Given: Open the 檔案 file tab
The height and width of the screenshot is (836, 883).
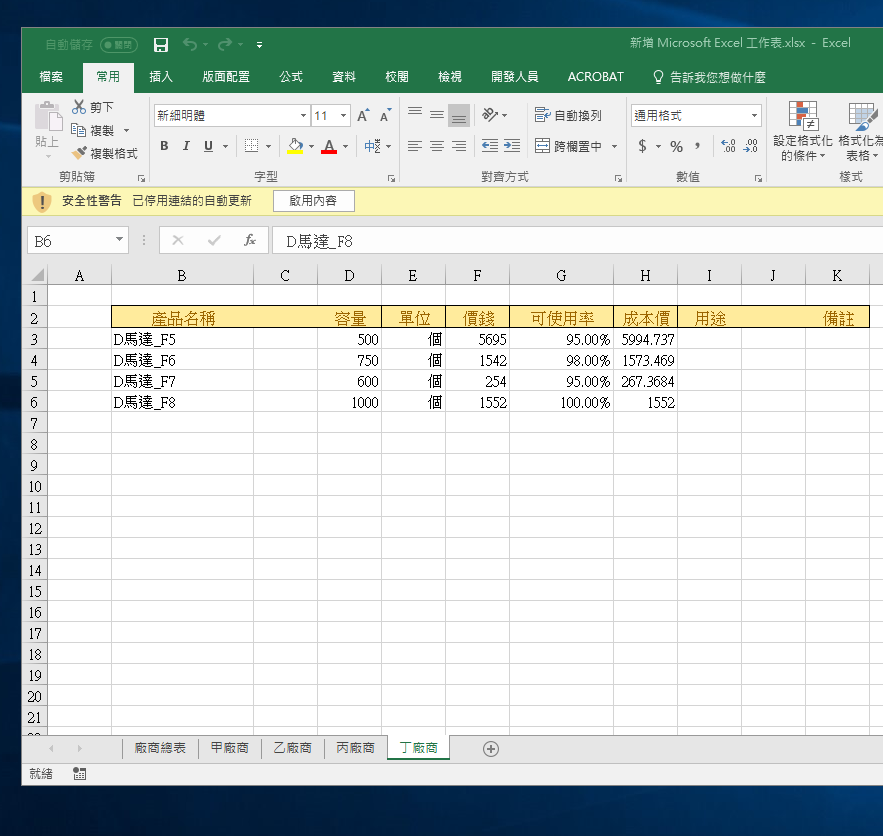Looking at the screenshot, I should [51, 77].
